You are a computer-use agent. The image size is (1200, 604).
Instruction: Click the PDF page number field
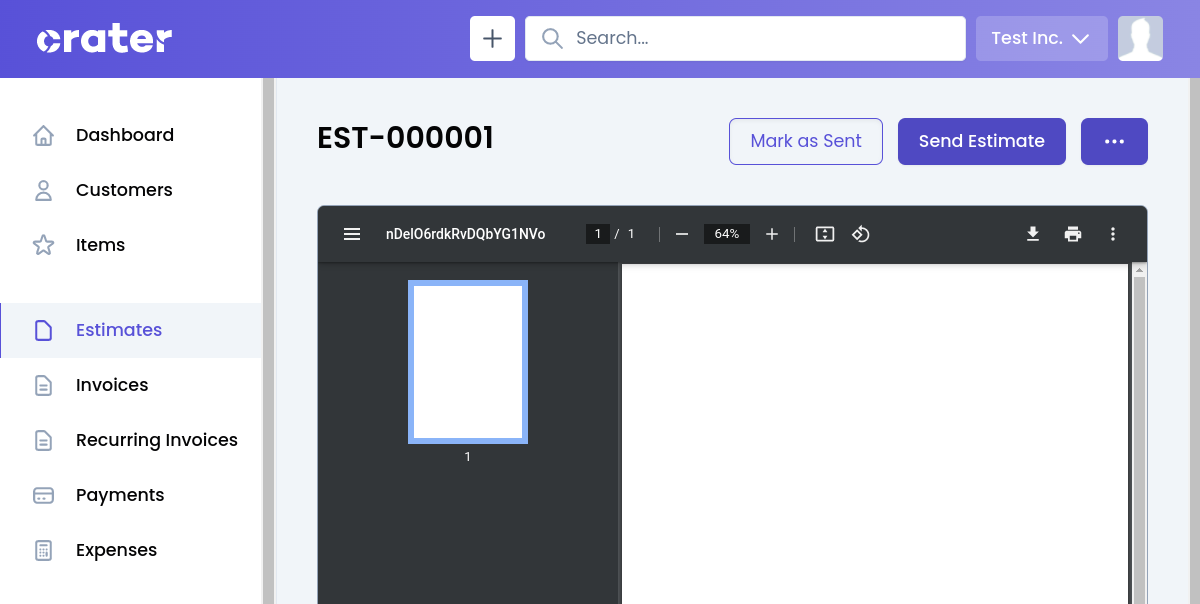point(598,234)
